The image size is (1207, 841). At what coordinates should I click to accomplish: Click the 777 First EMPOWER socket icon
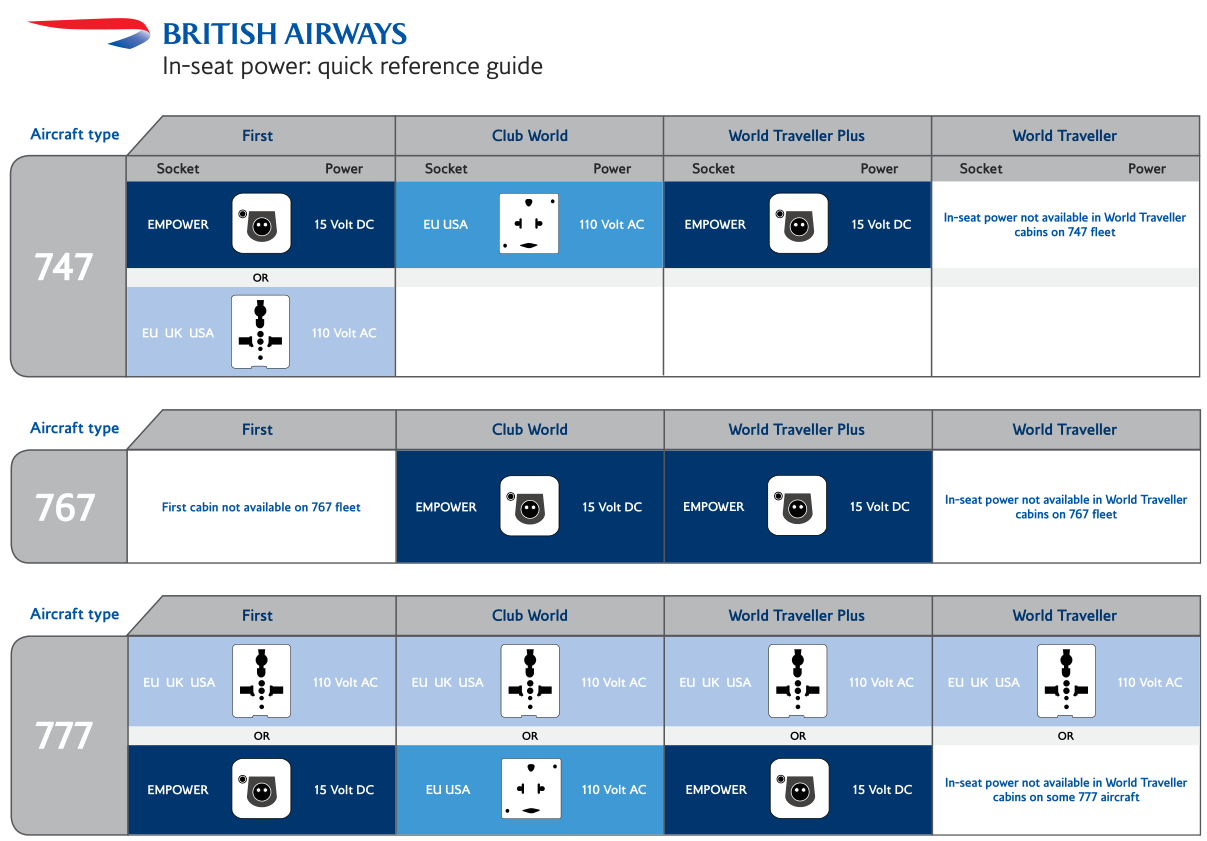(261, 789)
